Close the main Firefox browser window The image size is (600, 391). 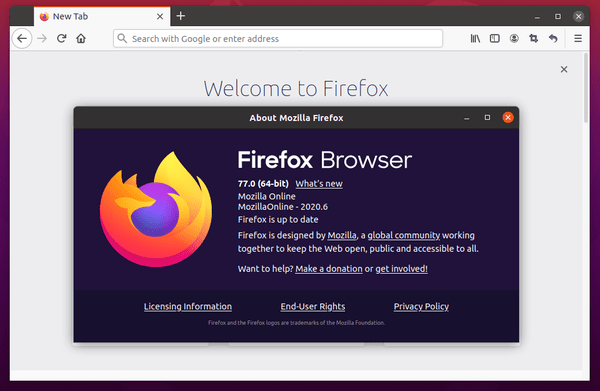click(579, 16)
